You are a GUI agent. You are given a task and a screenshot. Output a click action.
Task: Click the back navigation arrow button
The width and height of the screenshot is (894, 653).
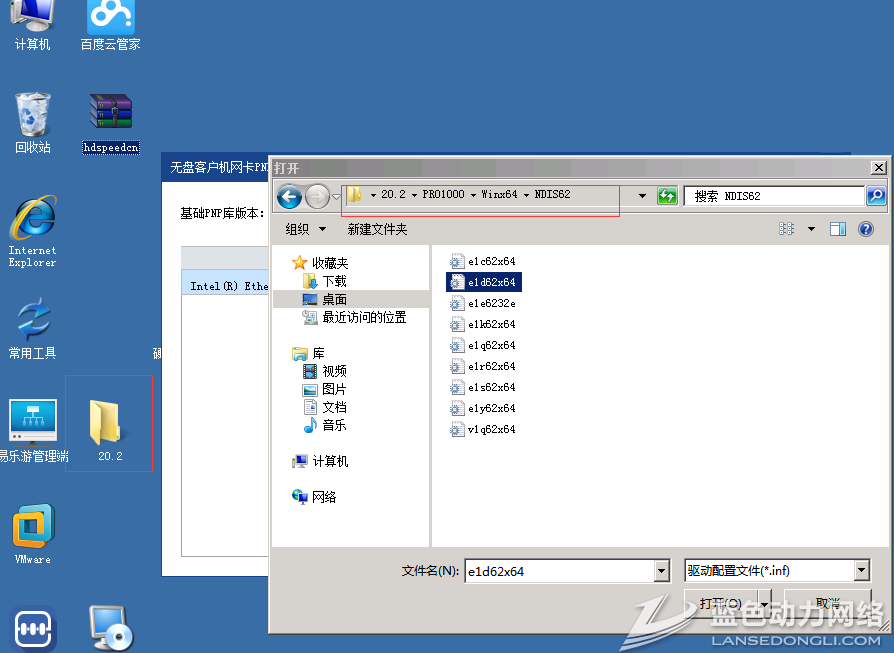[x=289, y=196]
